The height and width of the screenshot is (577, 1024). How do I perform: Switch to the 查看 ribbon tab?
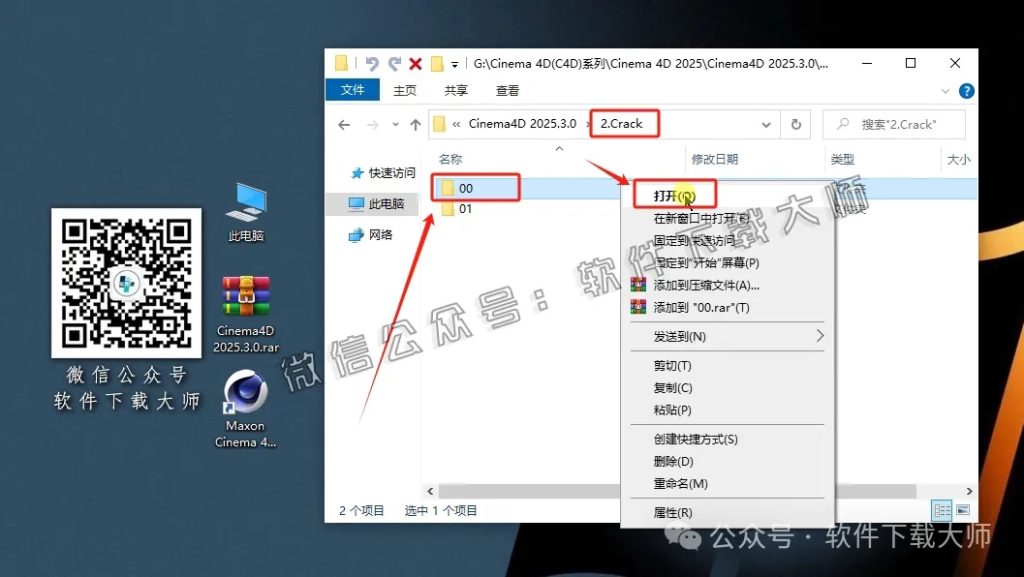(505, 89)
